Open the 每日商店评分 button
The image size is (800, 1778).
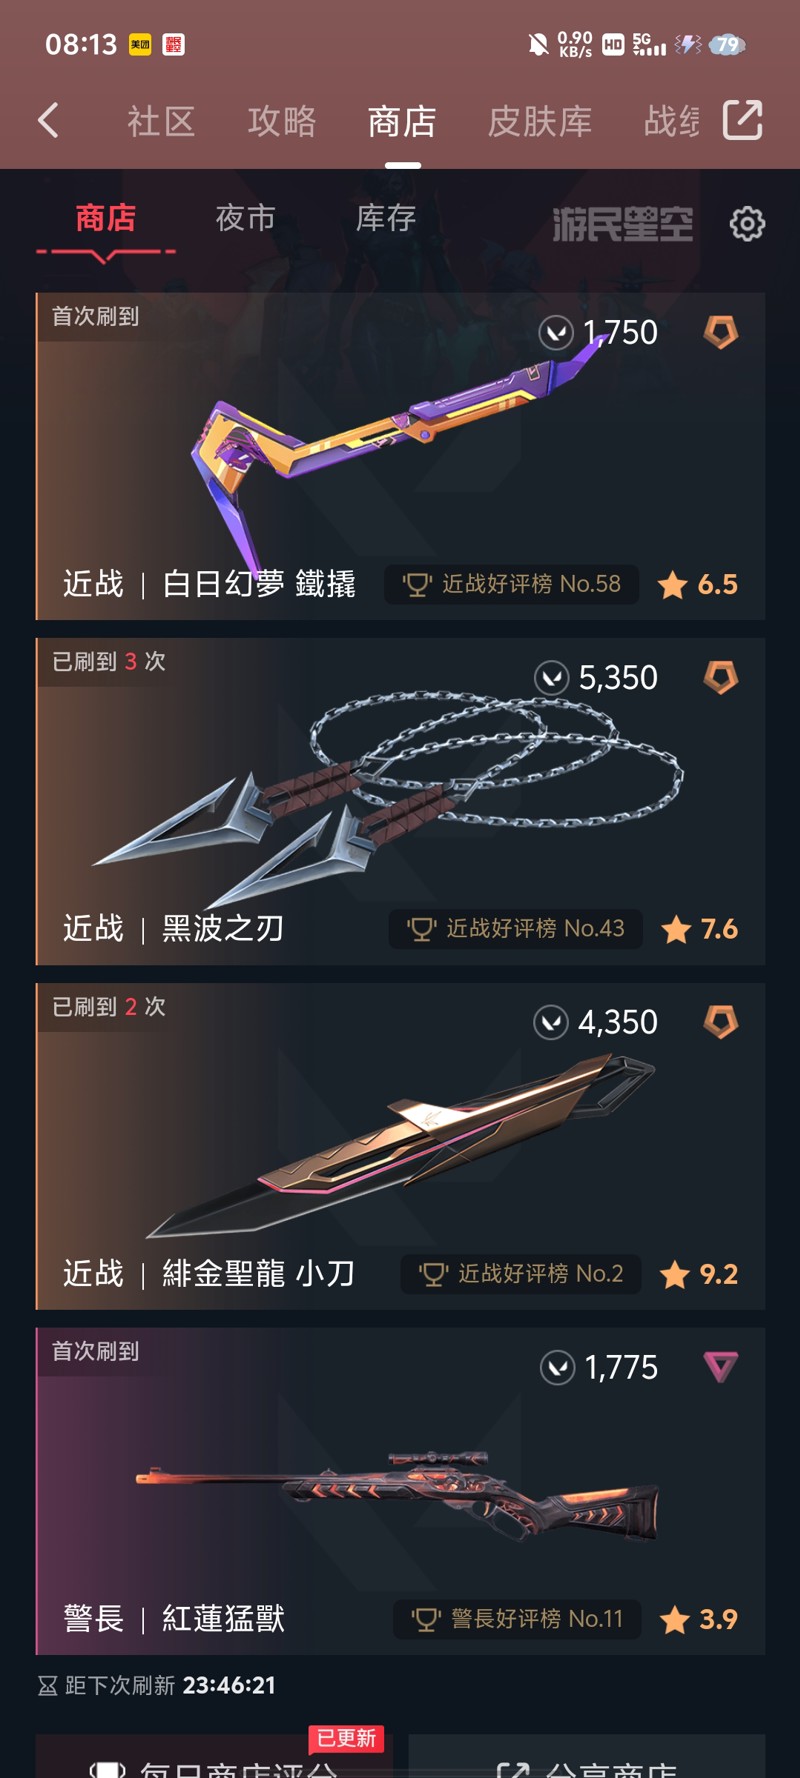214,1757
